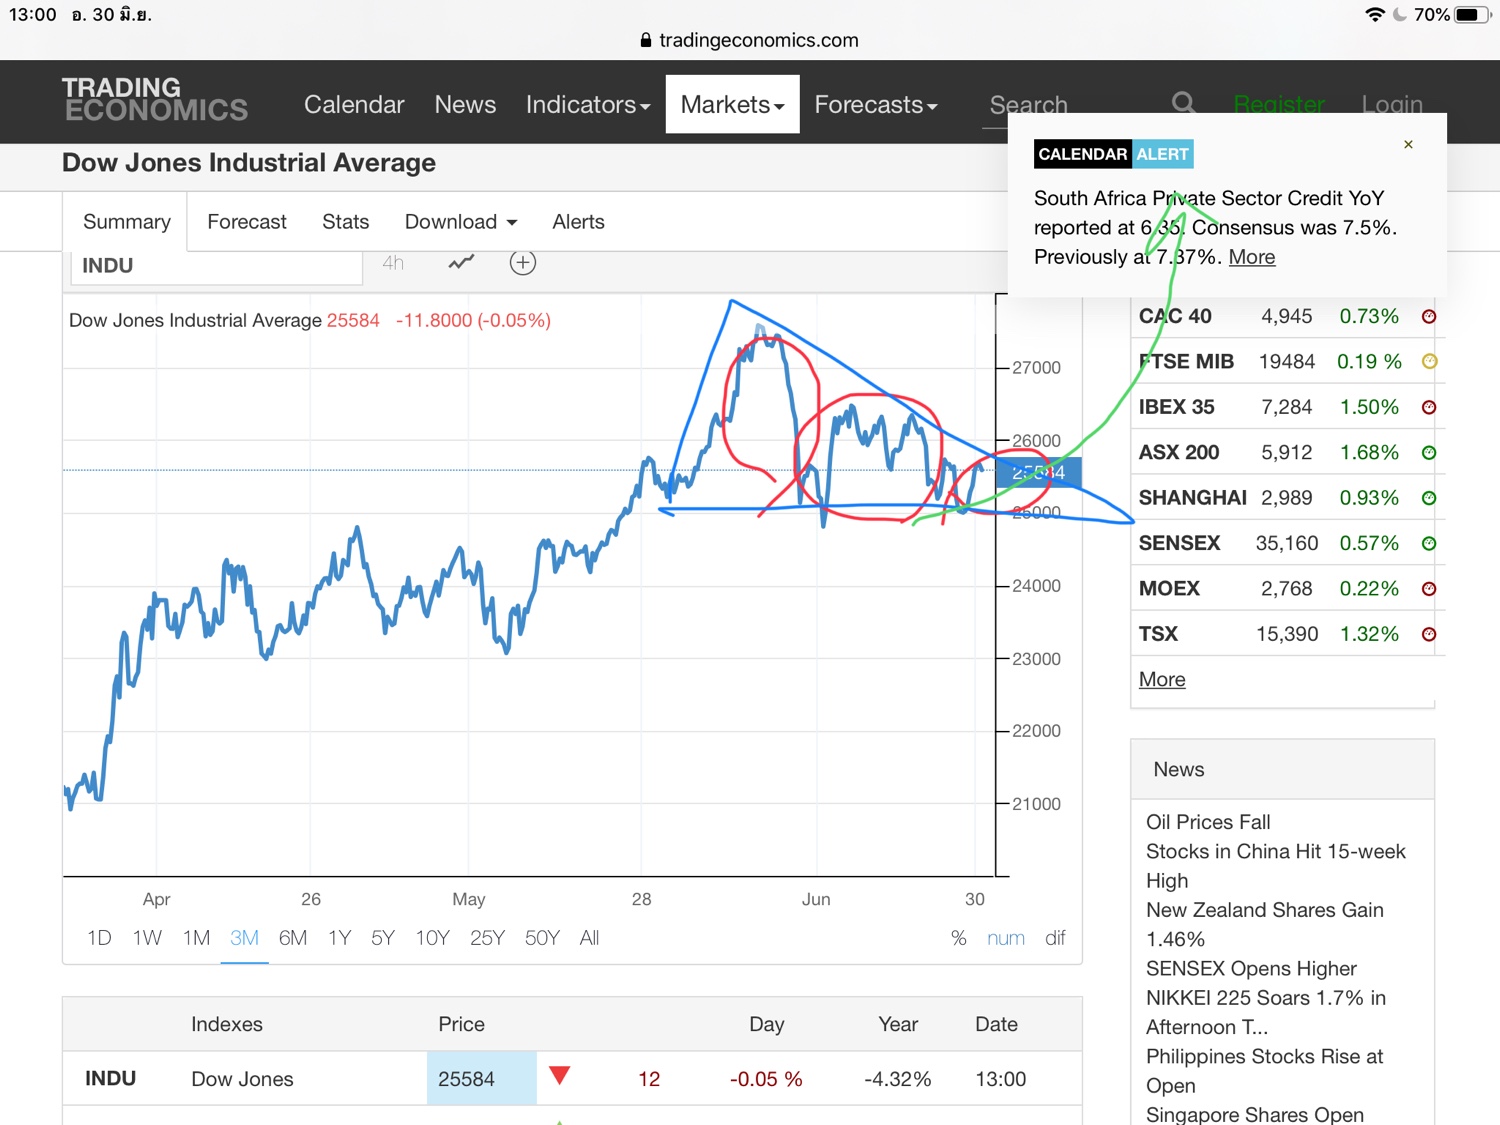Expand the Indicators dropdown menu
The width and height of the screenshot is (1500, 1125).
click(588, 104)
